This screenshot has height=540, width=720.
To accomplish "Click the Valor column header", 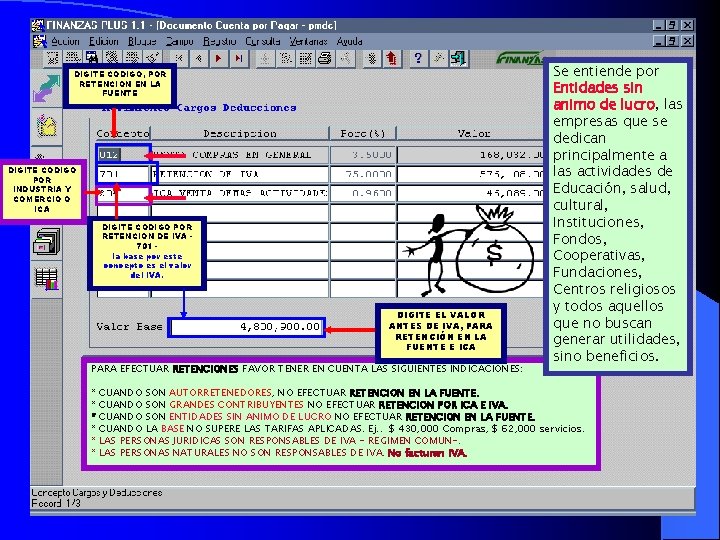I will [473, 134].
